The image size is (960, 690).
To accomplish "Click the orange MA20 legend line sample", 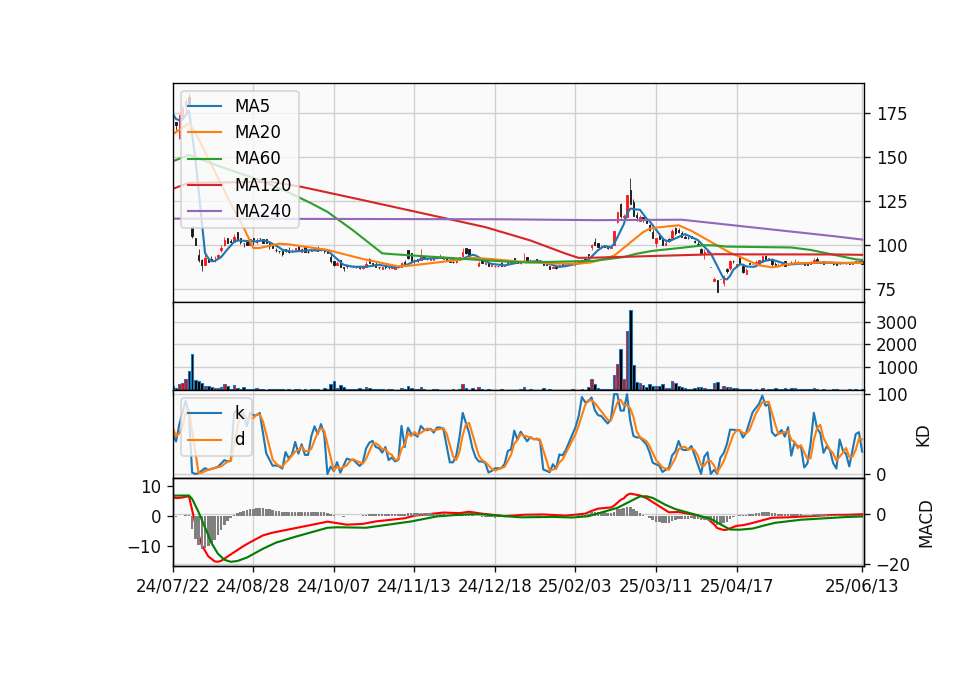I will 204,132.
